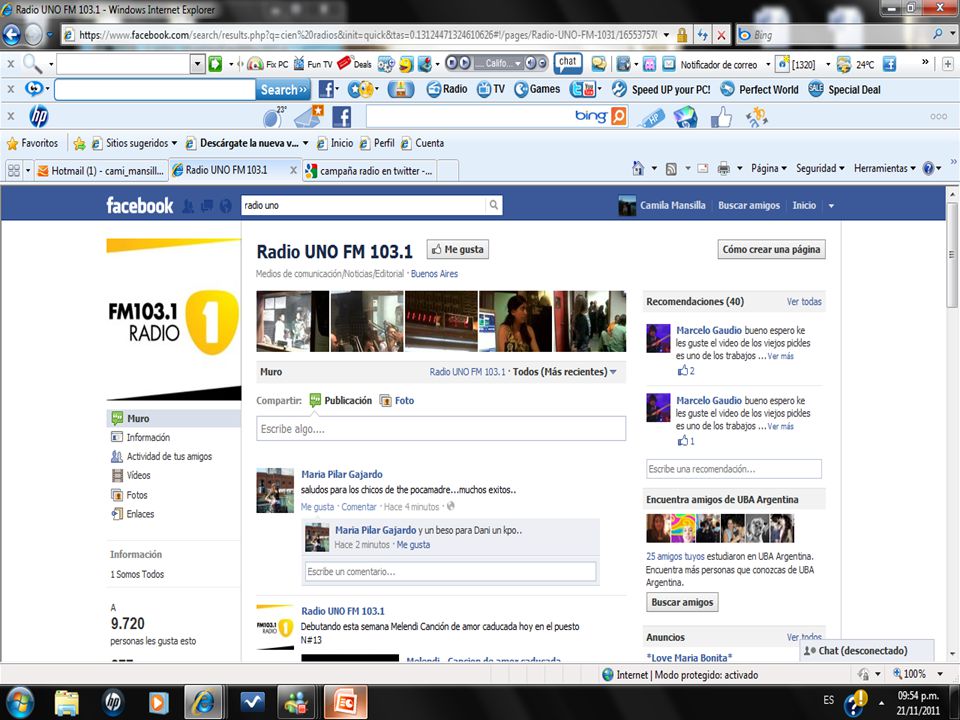
Task: Click the Foto share option
Action: coord(397,400)
